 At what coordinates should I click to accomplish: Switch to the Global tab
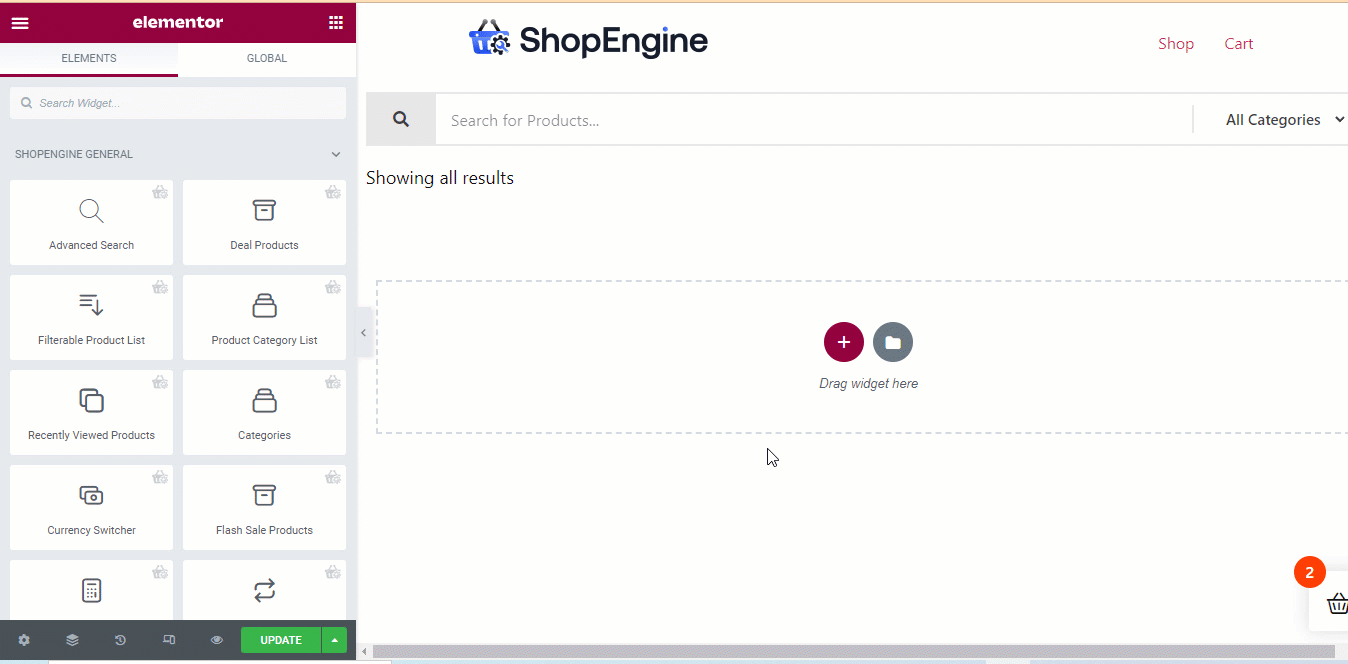coord(267,58)
